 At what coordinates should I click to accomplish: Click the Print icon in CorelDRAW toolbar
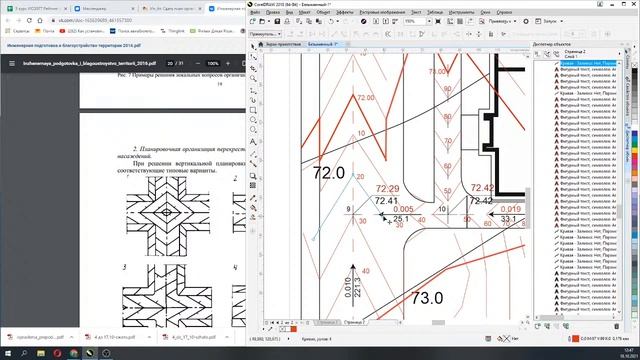click(287, 21)
